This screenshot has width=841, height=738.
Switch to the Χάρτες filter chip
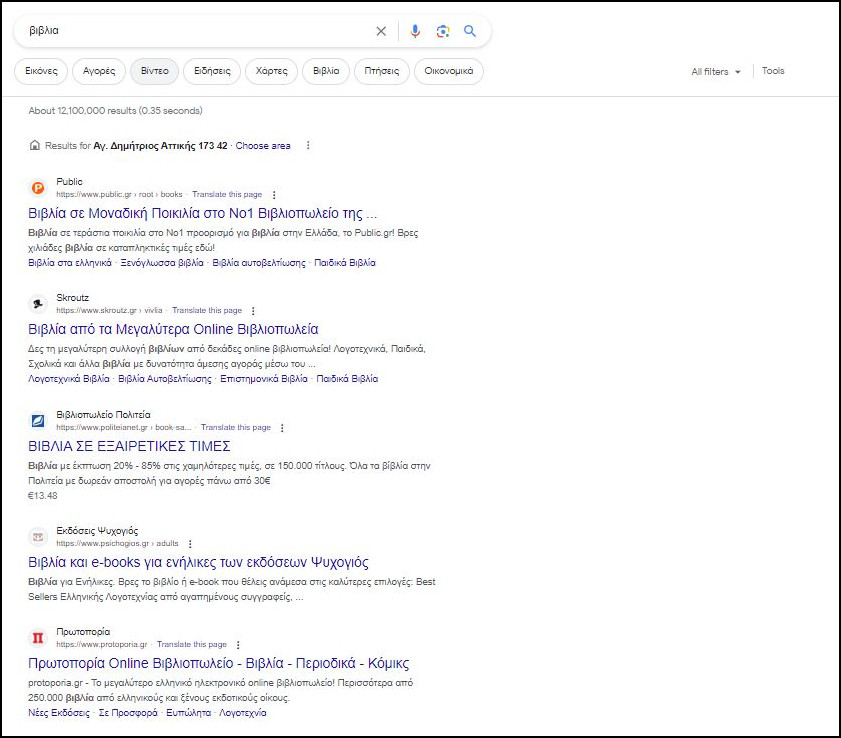tap(271, 71)
